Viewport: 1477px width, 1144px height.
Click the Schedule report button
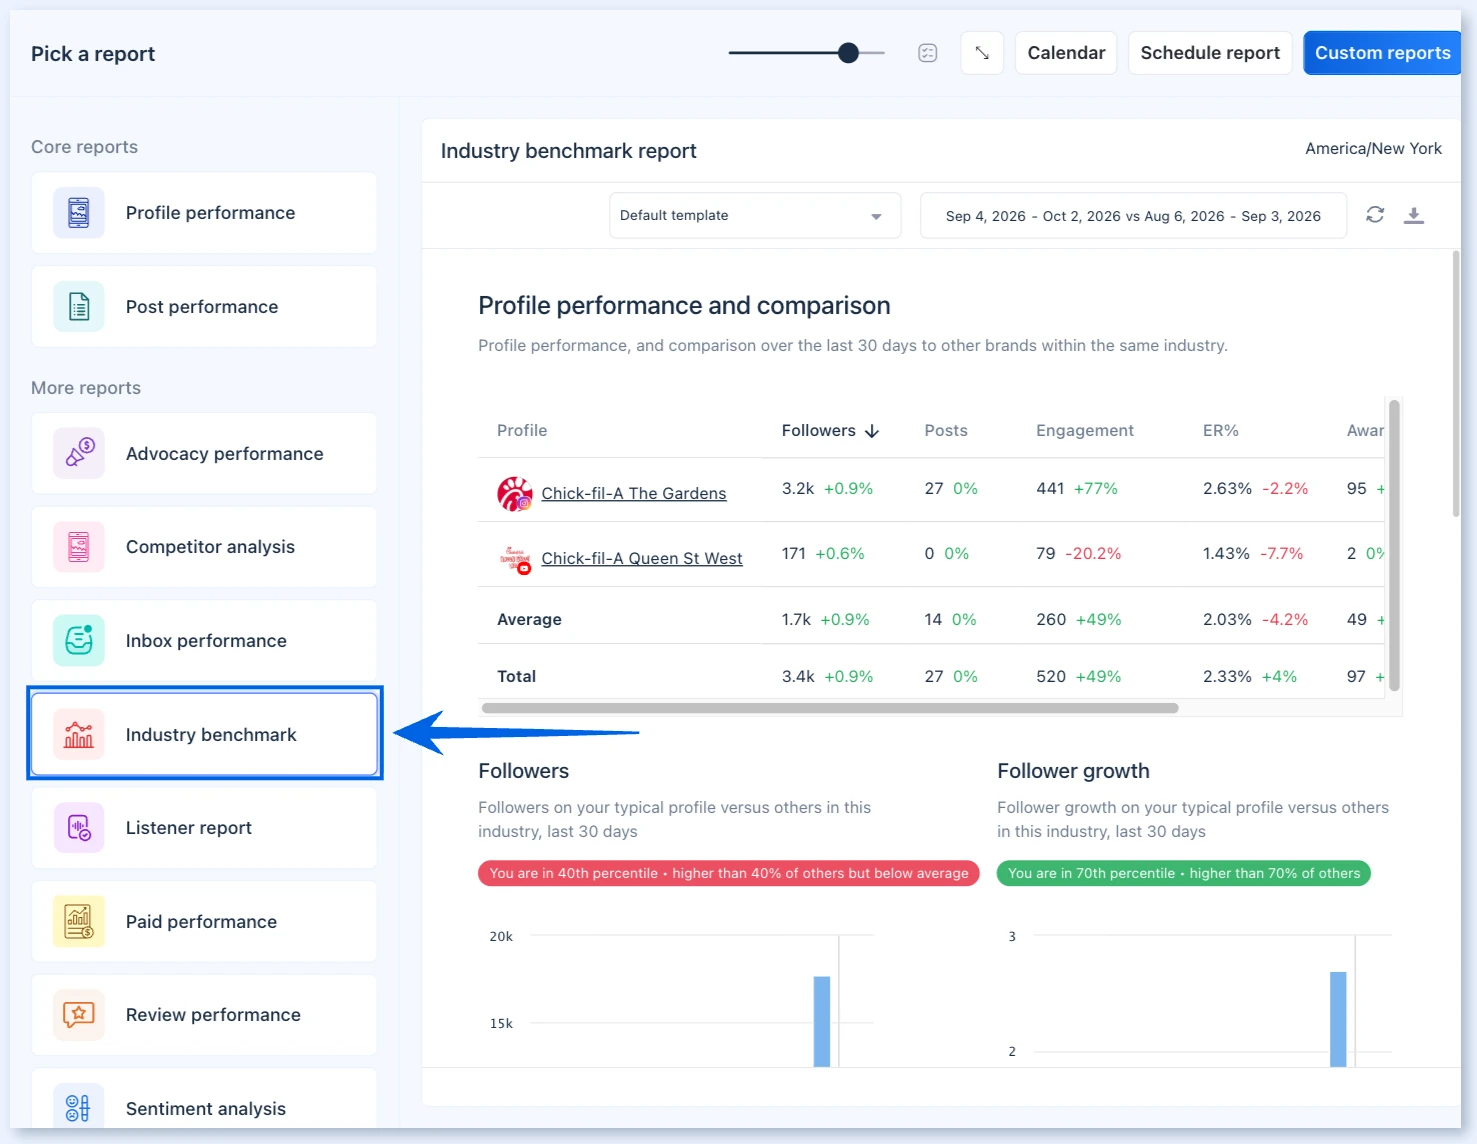pyautogui.click(x=1210, y=53)
